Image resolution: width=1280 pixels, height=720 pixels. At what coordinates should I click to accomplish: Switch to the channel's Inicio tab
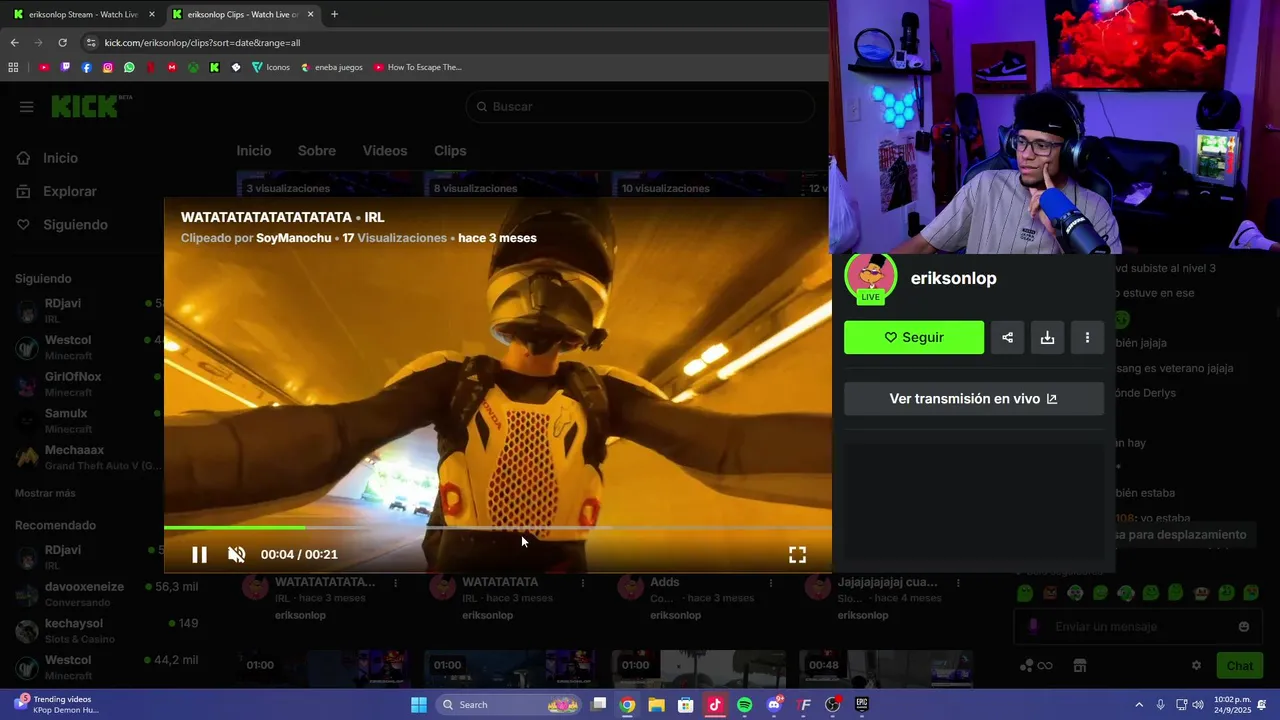254,150
